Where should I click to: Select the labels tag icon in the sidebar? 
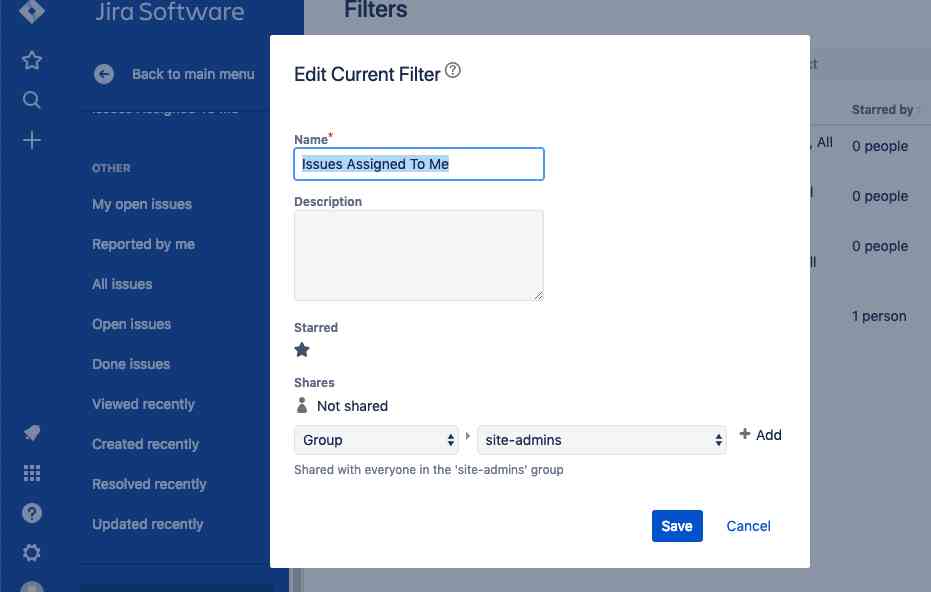(31, 433)
